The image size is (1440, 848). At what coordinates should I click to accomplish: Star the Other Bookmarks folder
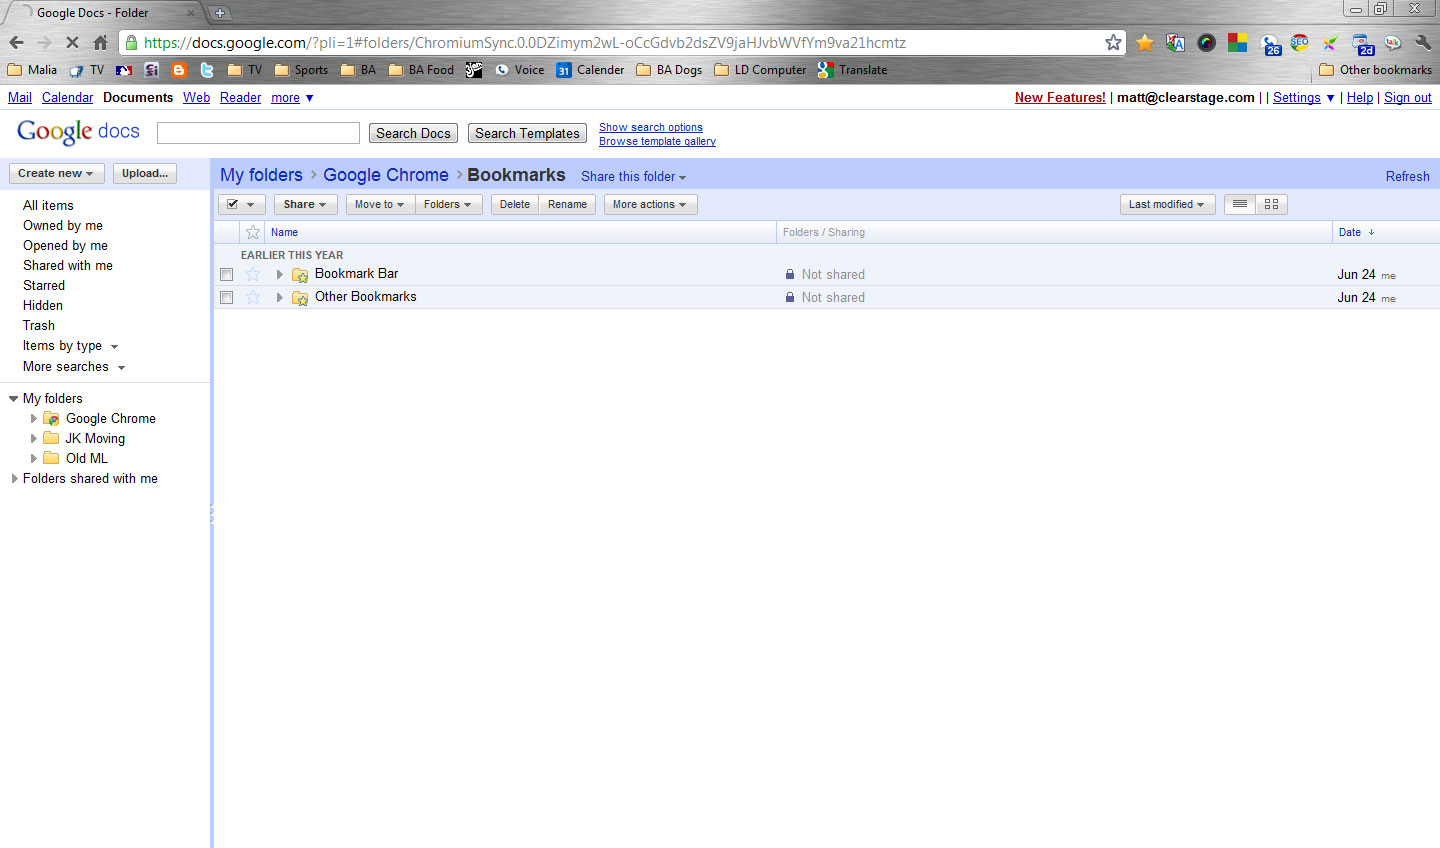point(253,297)
